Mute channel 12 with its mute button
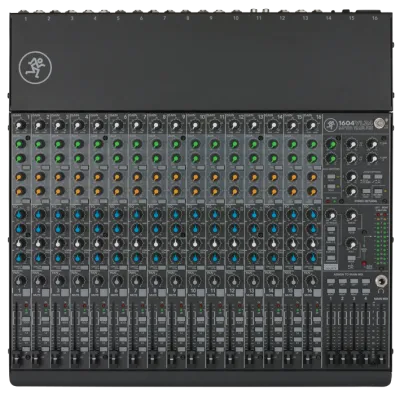The height and width of the screenshot is (395, 400). click(240, 292)
